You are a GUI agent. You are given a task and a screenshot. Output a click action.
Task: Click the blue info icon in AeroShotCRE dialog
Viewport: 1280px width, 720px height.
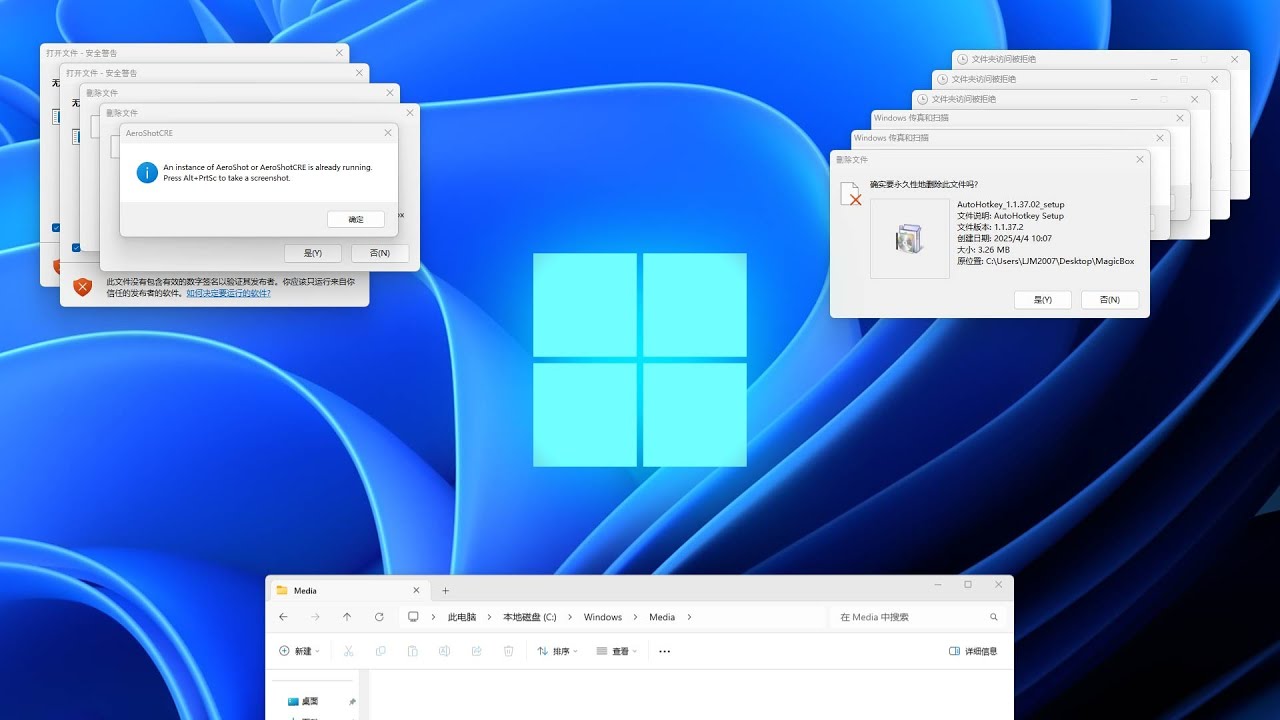click(x=147, y=172)
